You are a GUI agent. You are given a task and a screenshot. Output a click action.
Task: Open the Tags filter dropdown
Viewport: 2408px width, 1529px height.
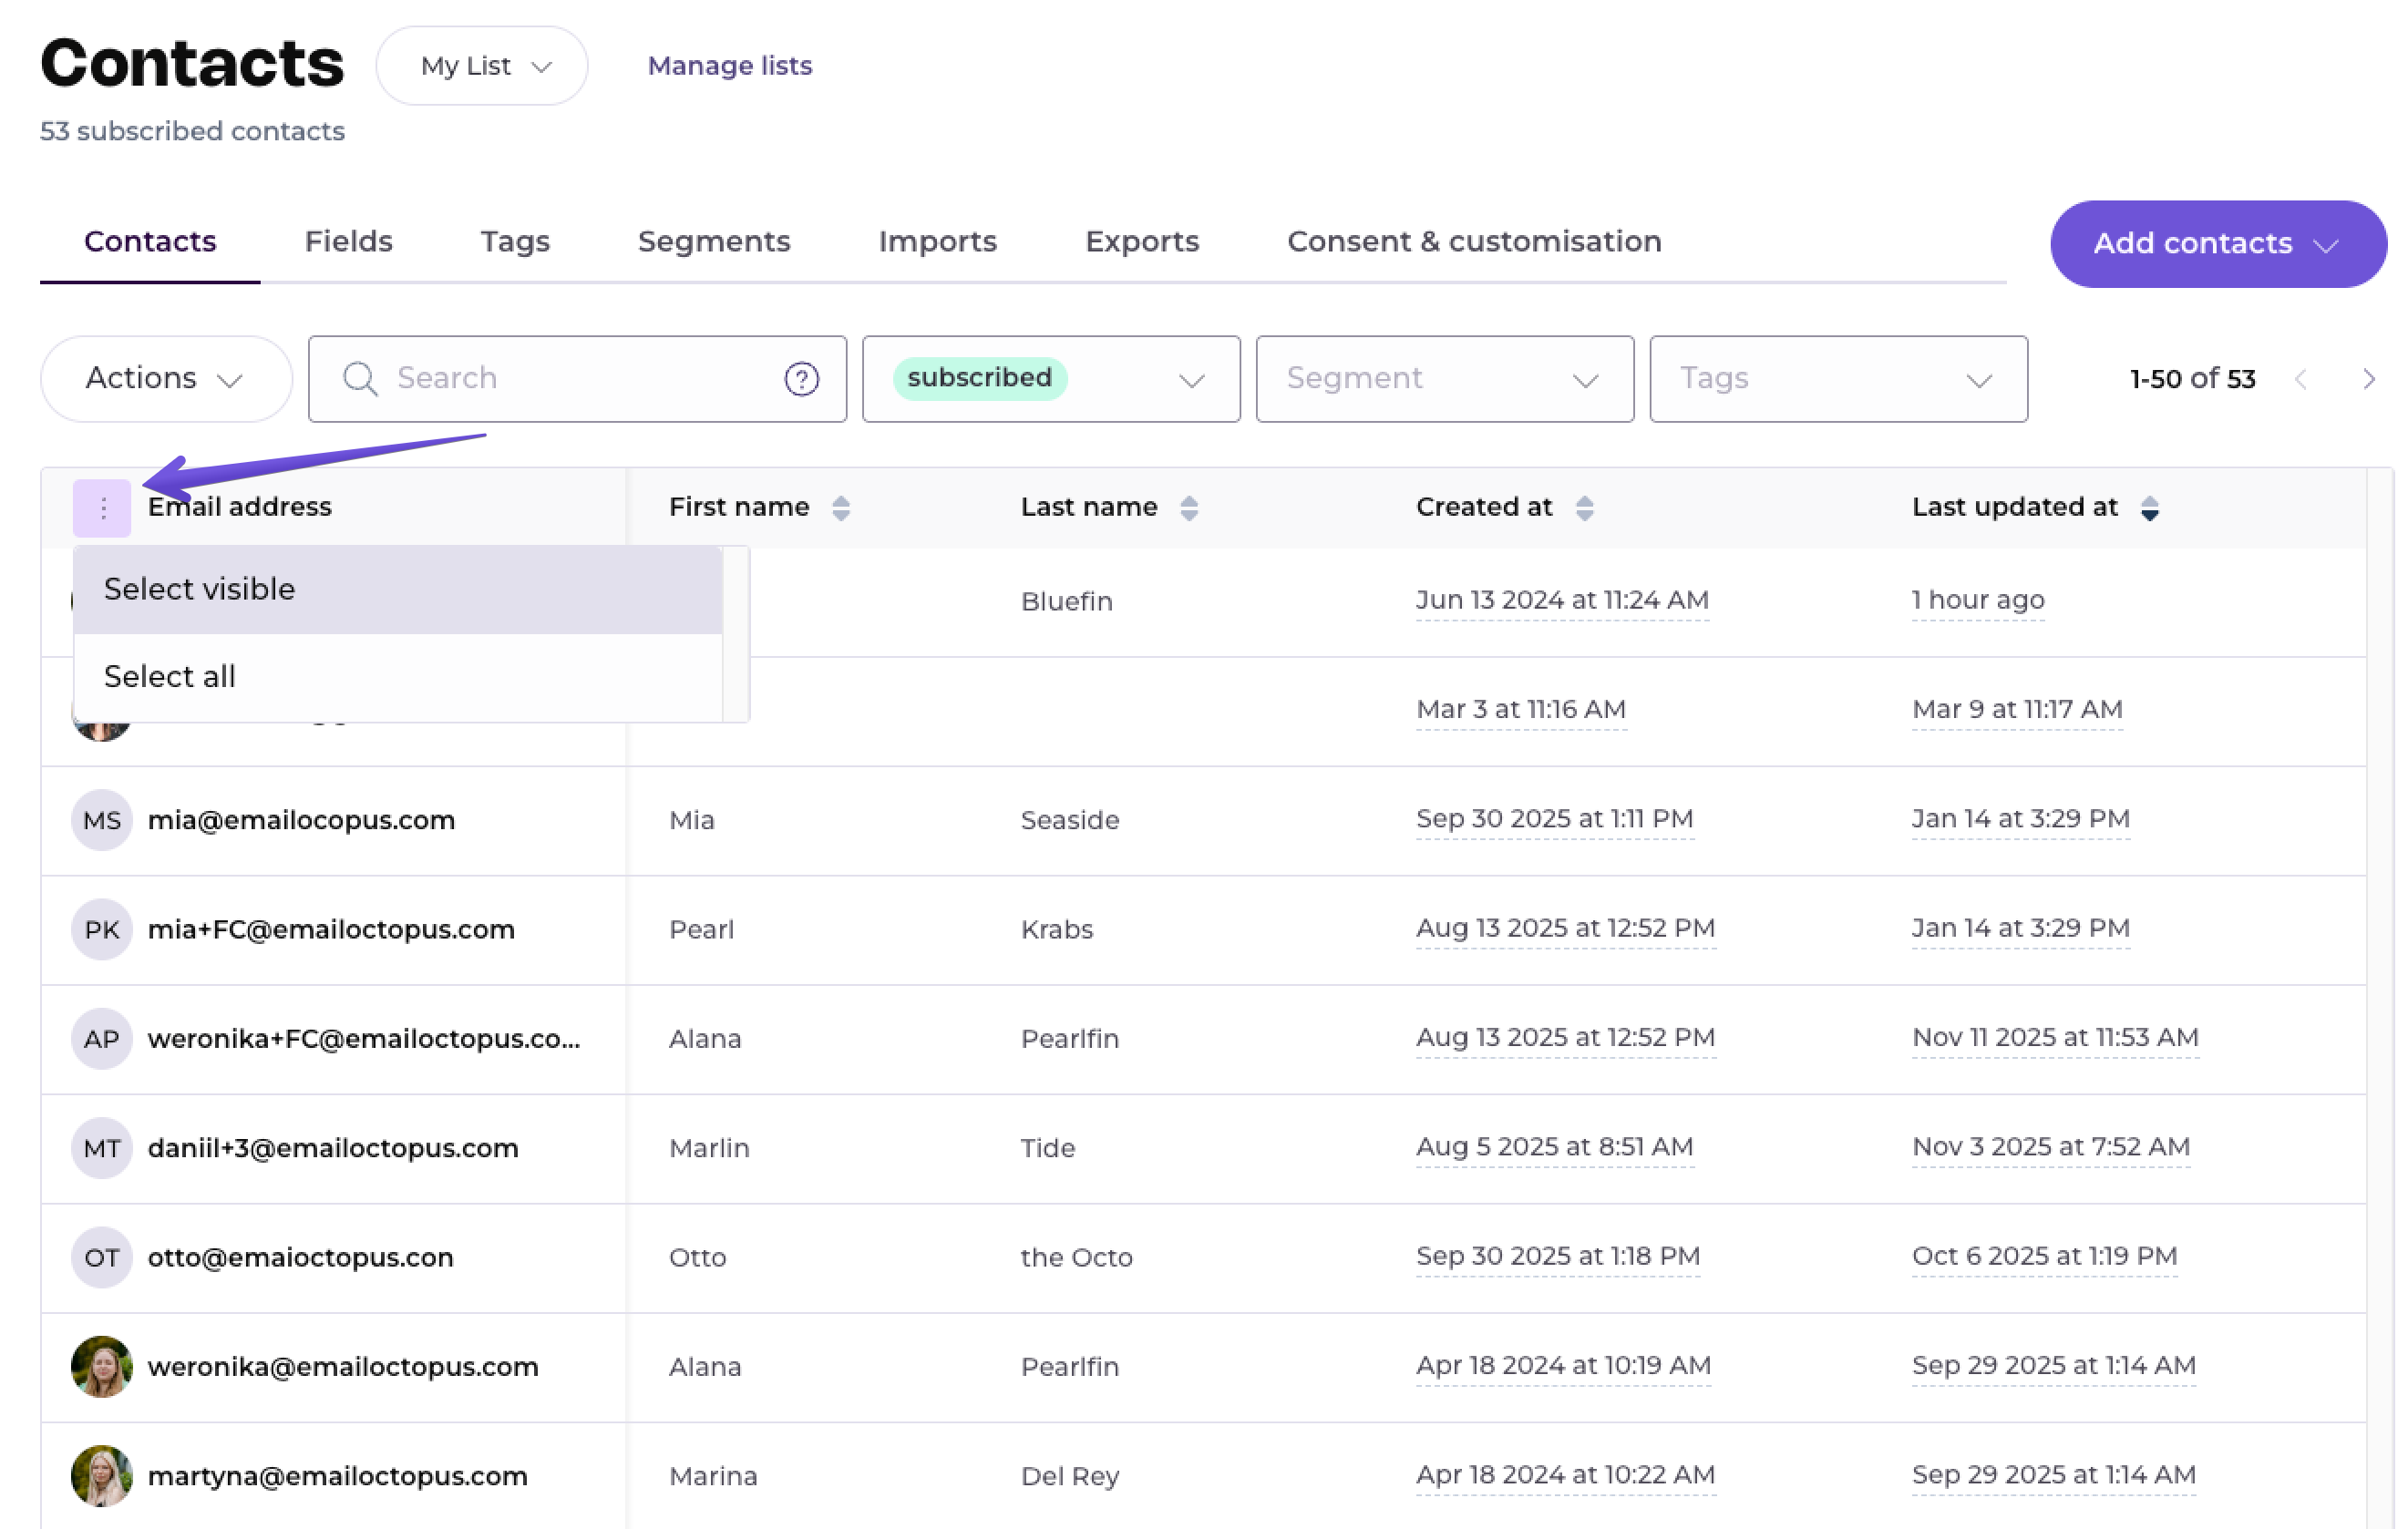1837,379
